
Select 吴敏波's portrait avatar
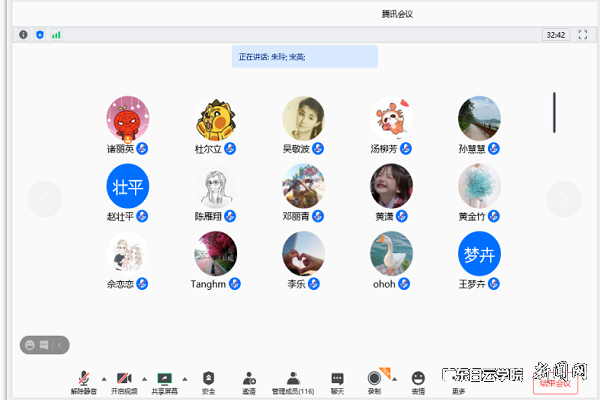pos(303,118)
